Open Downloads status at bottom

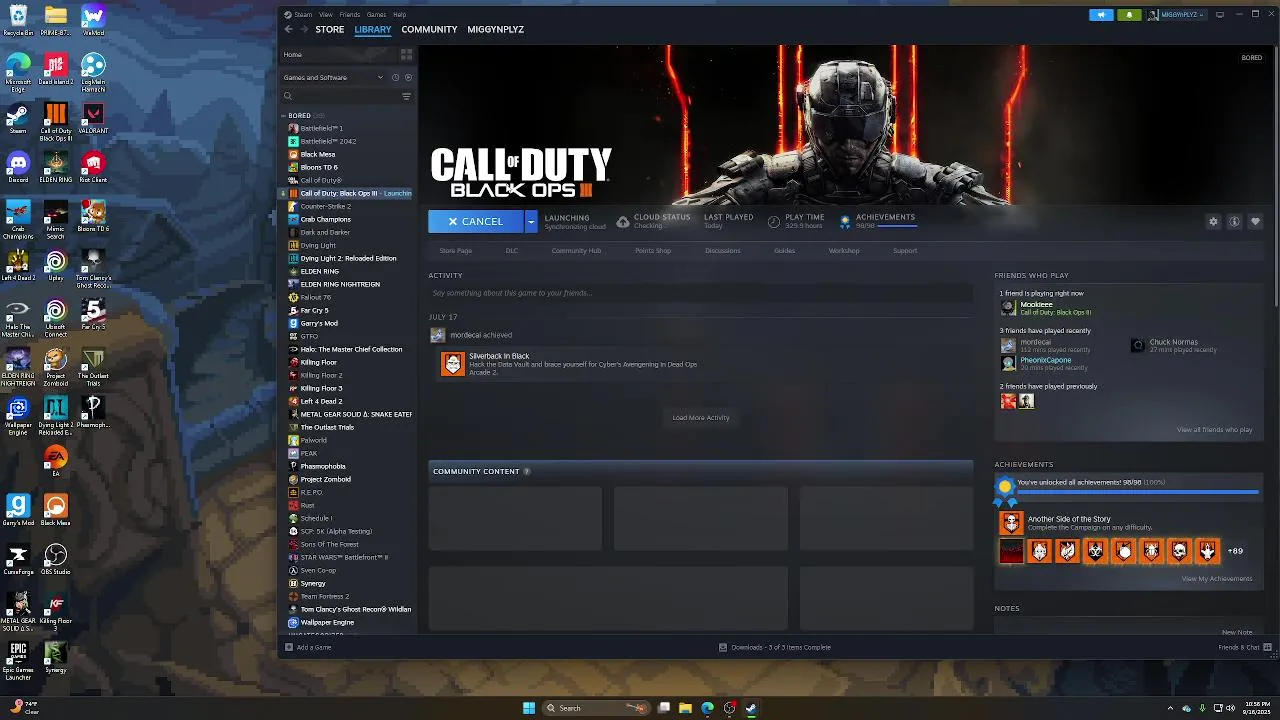(x=775, y=648)
